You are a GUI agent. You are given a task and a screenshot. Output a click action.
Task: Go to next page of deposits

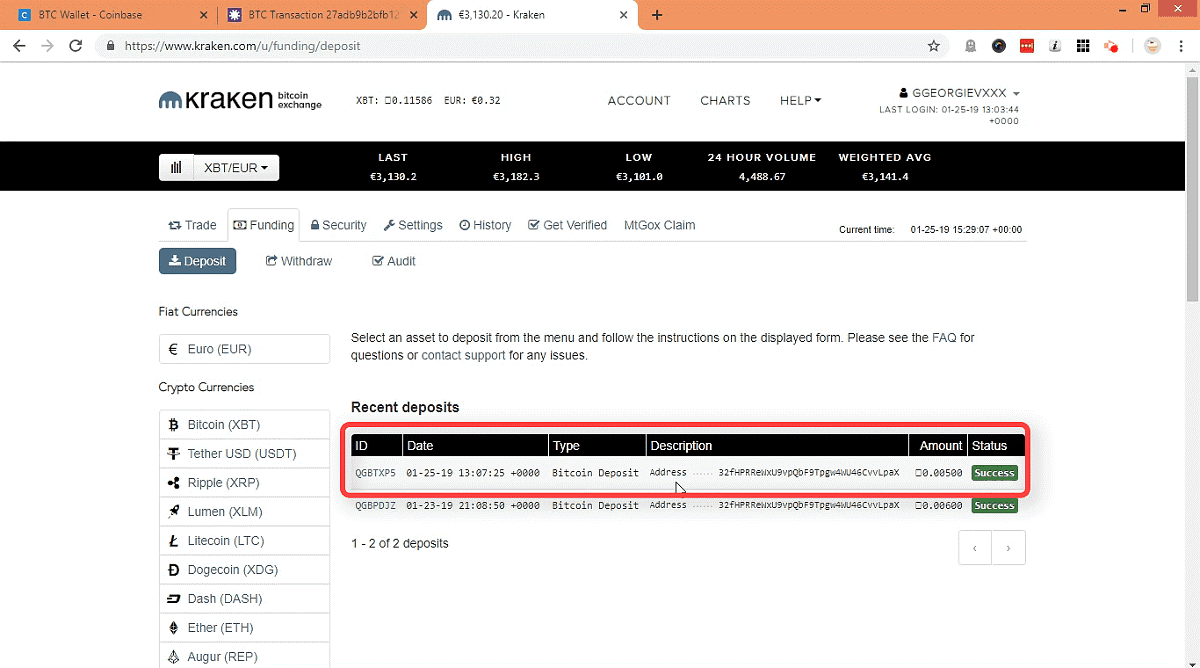click(1008, 548)
